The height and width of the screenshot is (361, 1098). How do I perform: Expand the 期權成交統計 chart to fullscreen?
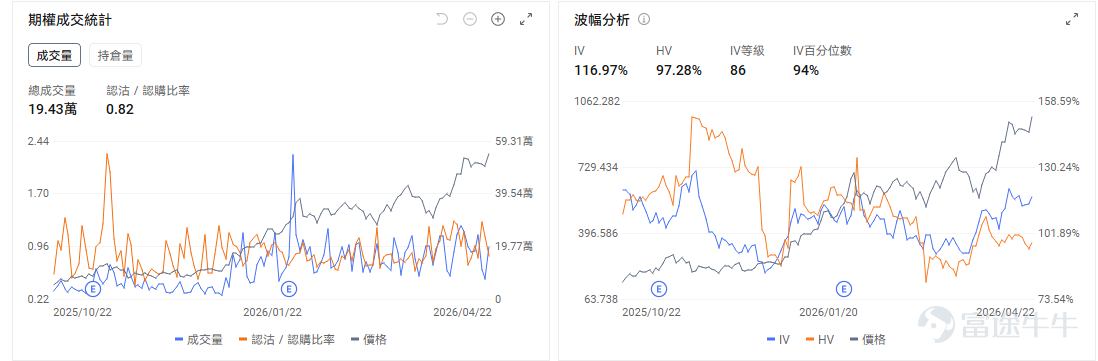pos(526,20)
